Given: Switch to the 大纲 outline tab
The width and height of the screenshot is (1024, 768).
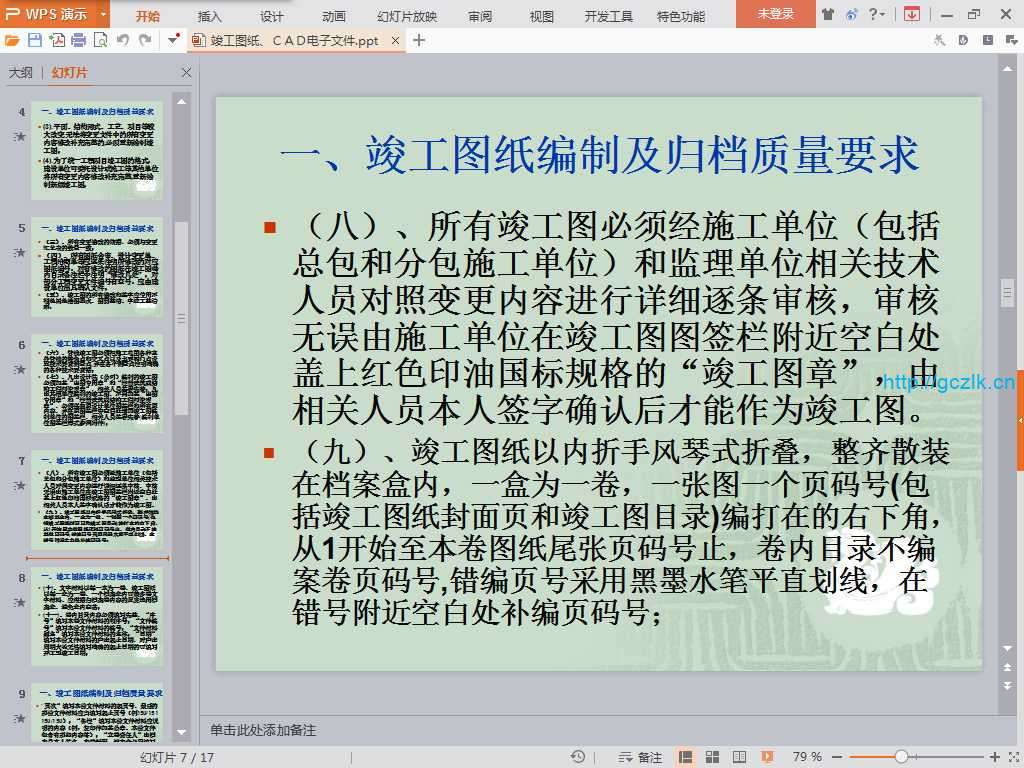Looking at the screenshot, I should [21, 73].
